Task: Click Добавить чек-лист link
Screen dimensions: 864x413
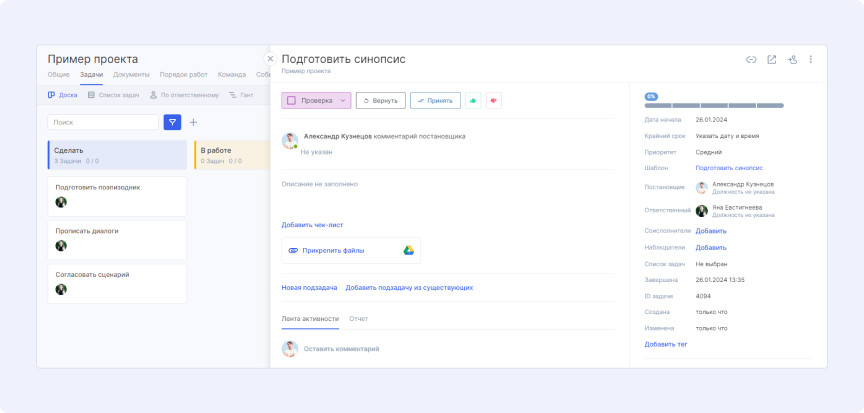Action: [312, 225]
